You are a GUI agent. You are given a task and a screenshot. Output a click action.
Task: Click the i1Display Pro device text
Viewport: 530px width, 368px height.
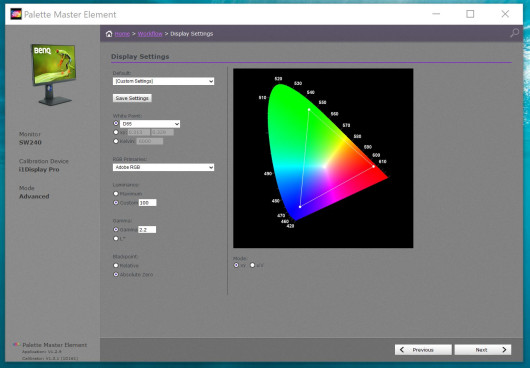coord(39,170)
